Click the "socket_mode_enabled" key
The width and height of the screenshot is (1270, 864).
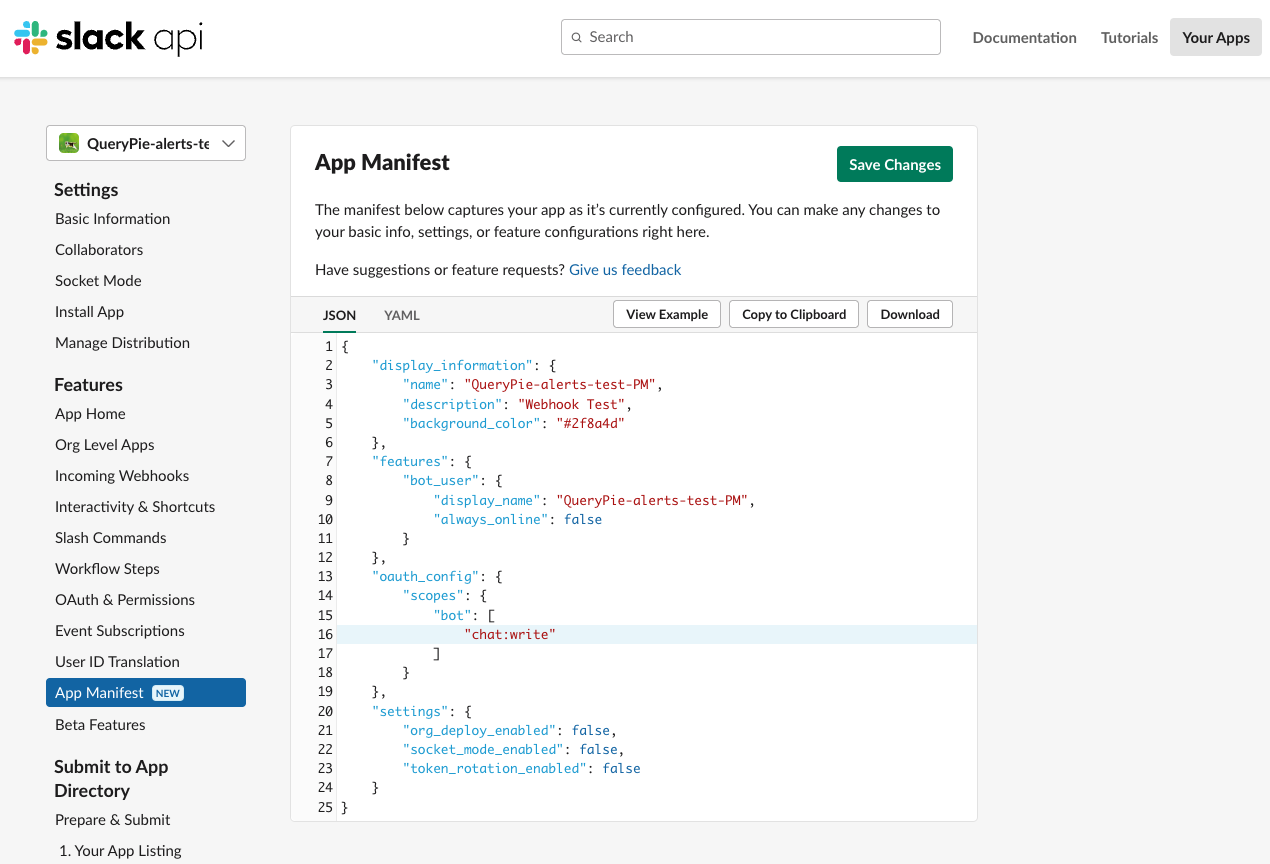483,750
